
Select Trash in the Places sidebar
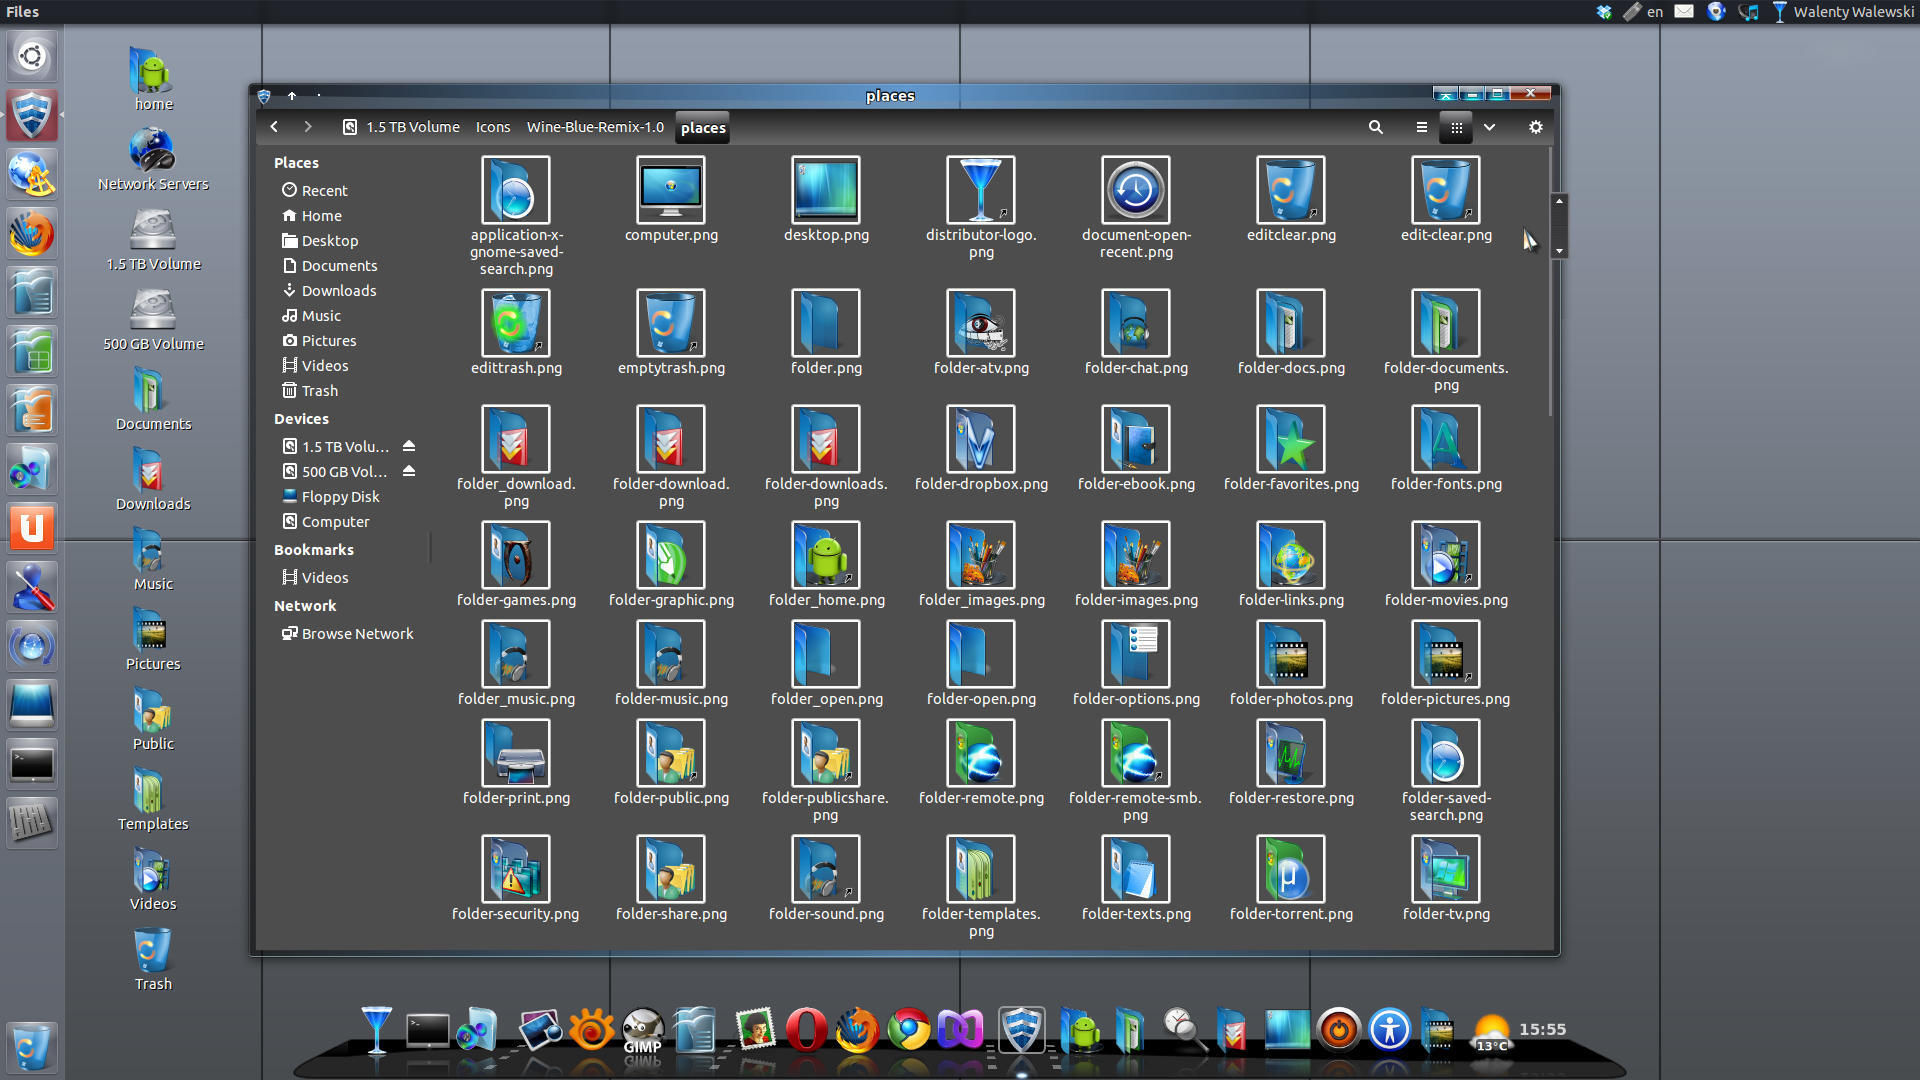pyautogui.click(x=319, y=391)
